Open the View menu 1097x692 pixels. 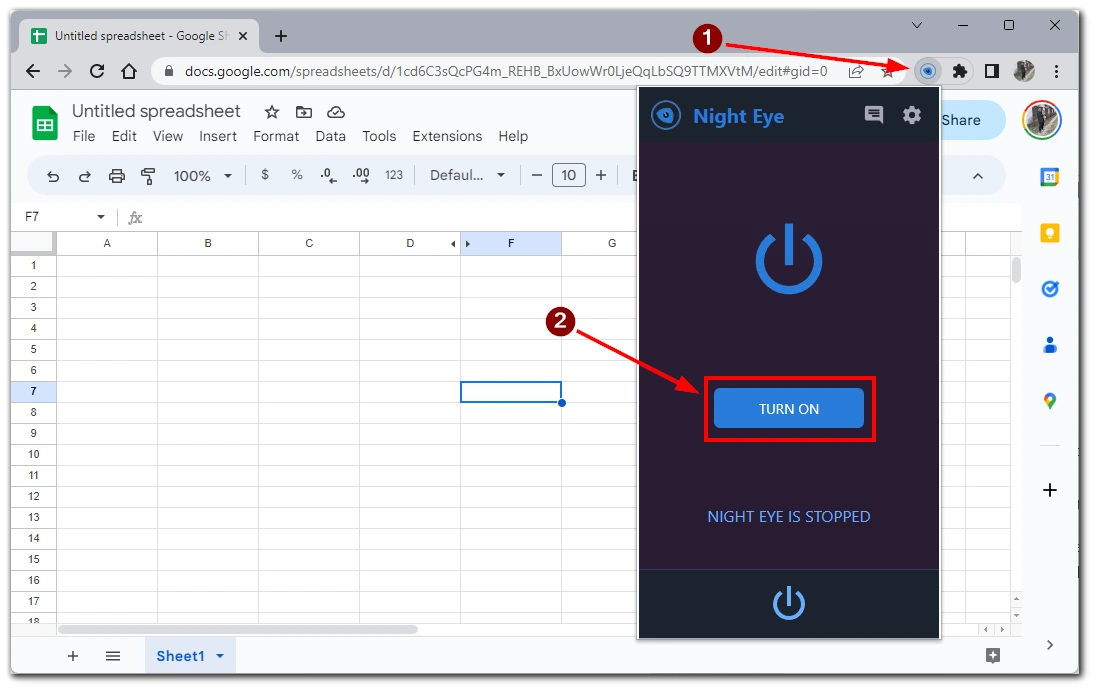(x=168, y=136)
